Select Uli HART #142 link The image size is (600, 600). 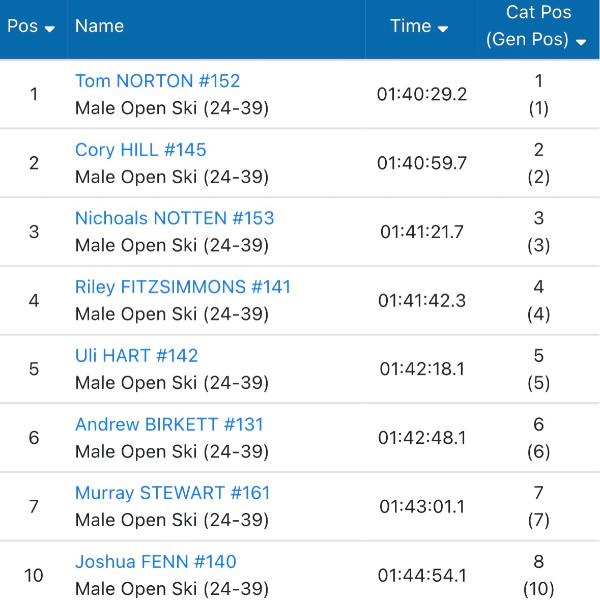(x=136, y=355)
